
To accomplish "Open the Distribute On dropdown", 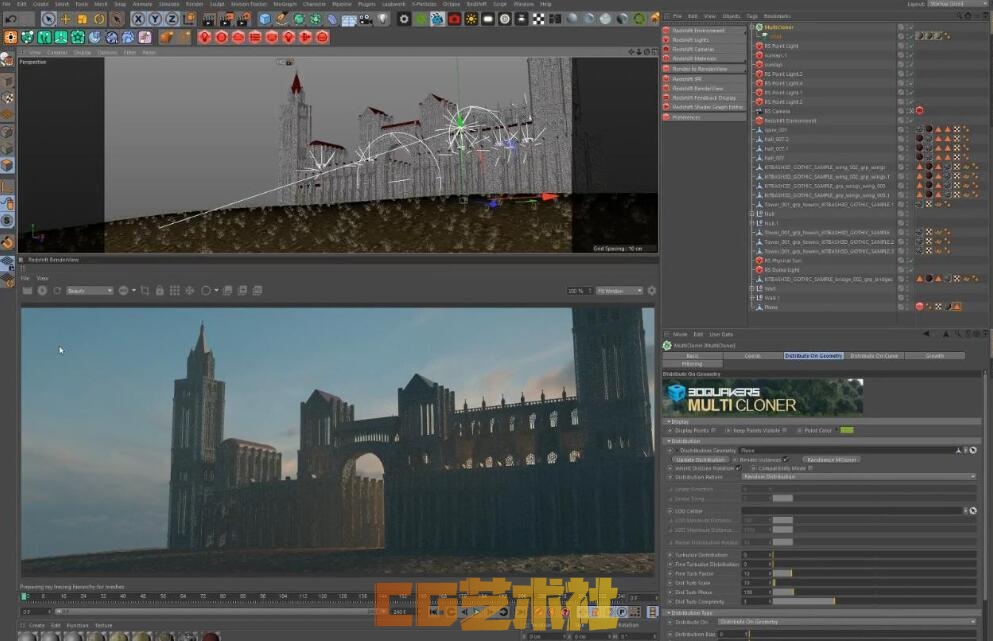I will [847, 622].
